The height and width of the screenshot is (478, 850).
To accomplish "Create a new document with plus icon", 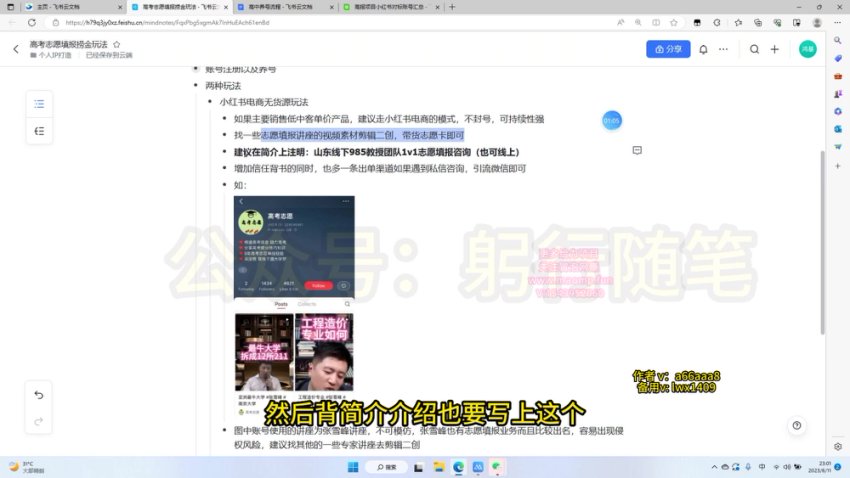I will 776,49.
